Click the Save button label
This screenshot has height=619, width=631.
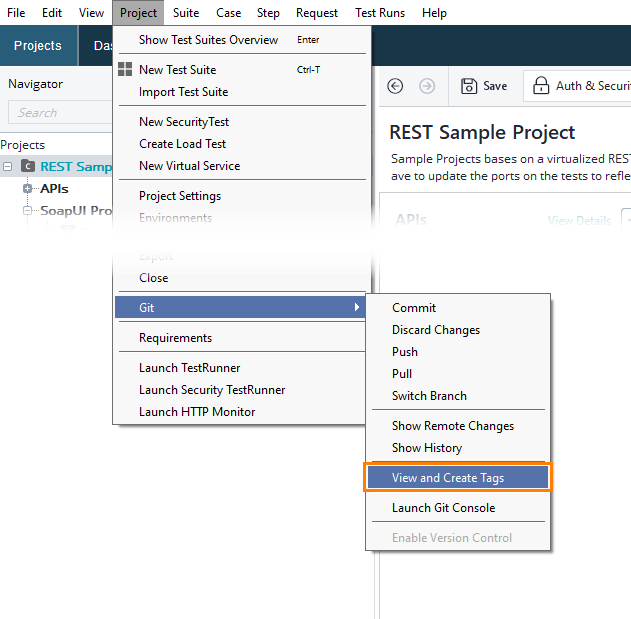point(495,86)
